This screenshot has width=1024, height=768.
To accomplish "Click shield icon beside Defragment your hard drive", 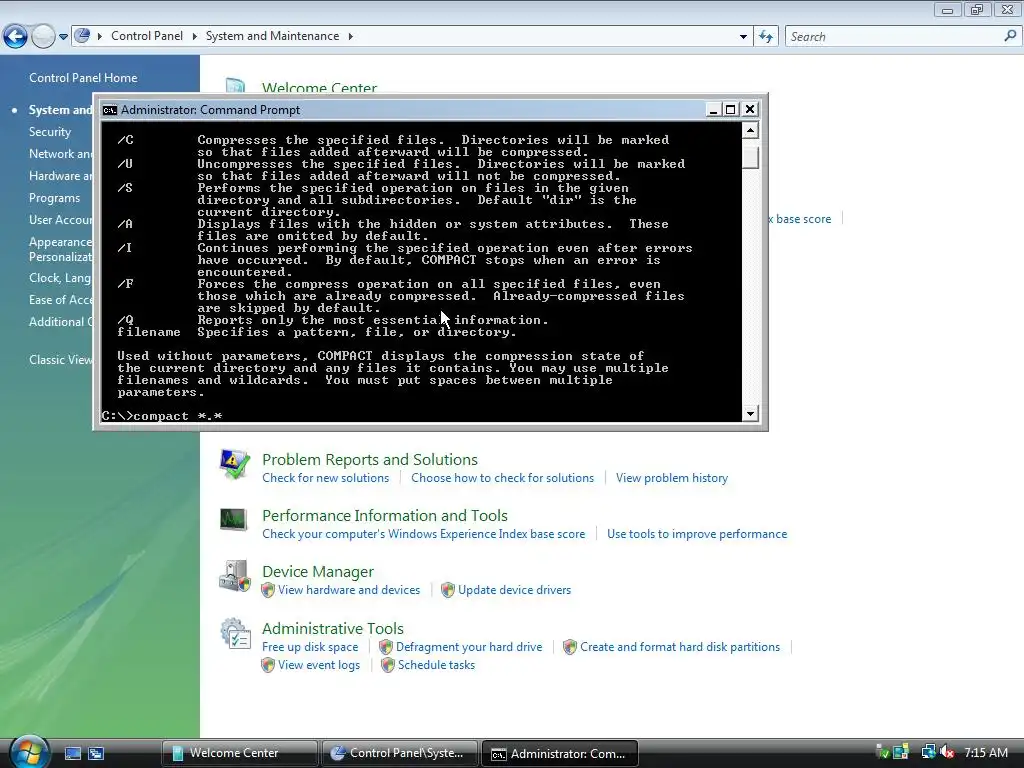I will [x=386, y=647].
